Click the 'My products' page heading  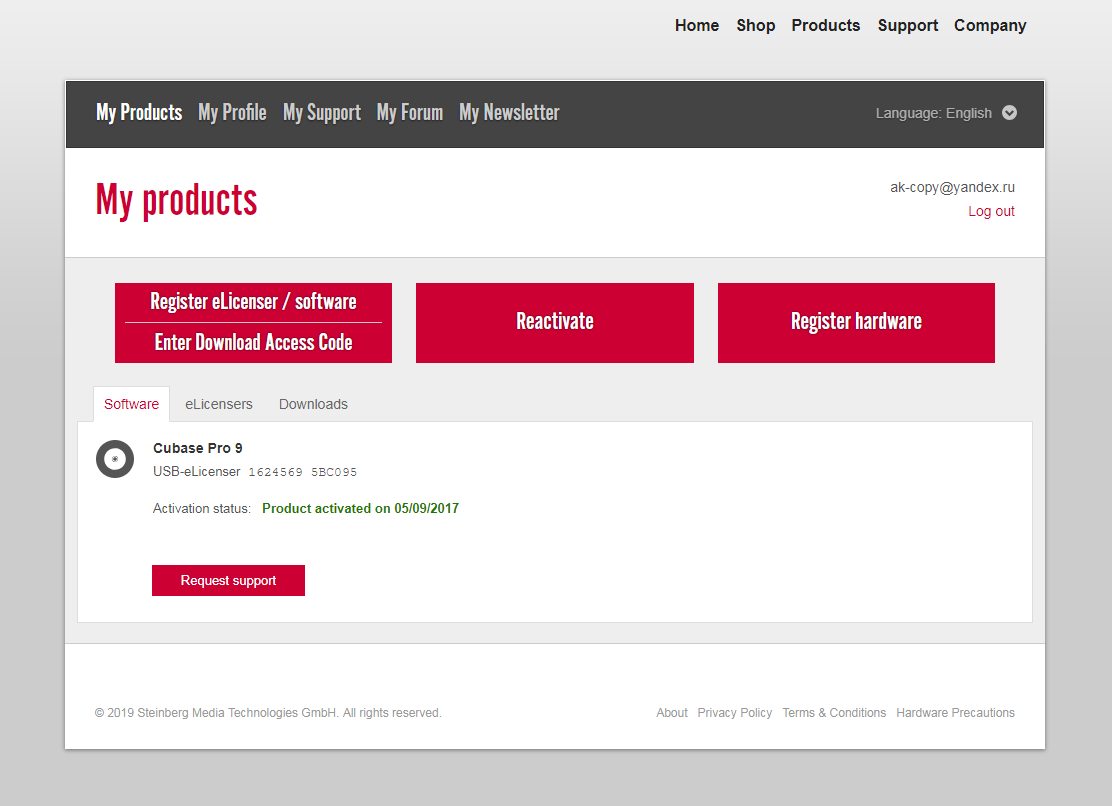pos(177,200)
